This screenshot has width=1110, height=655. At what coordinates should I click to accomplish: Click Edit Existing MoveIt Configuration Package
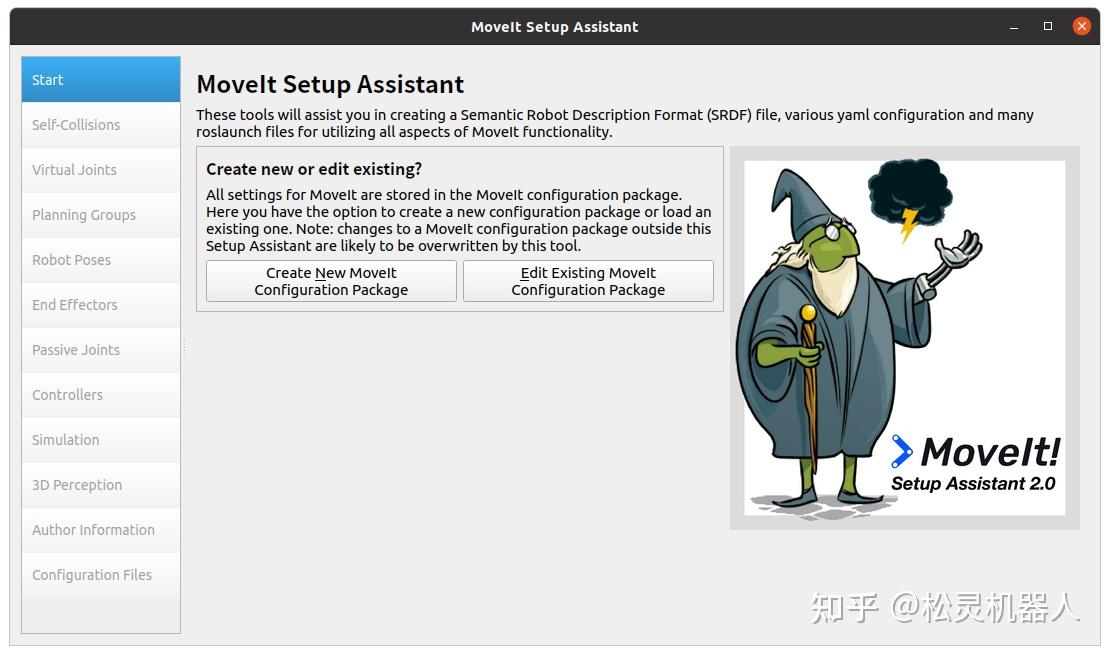(588, 281)
